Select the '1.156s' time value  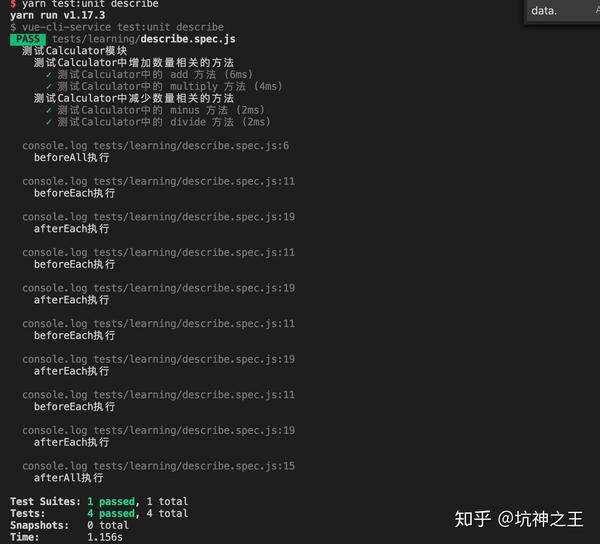(x=105, y=537)
